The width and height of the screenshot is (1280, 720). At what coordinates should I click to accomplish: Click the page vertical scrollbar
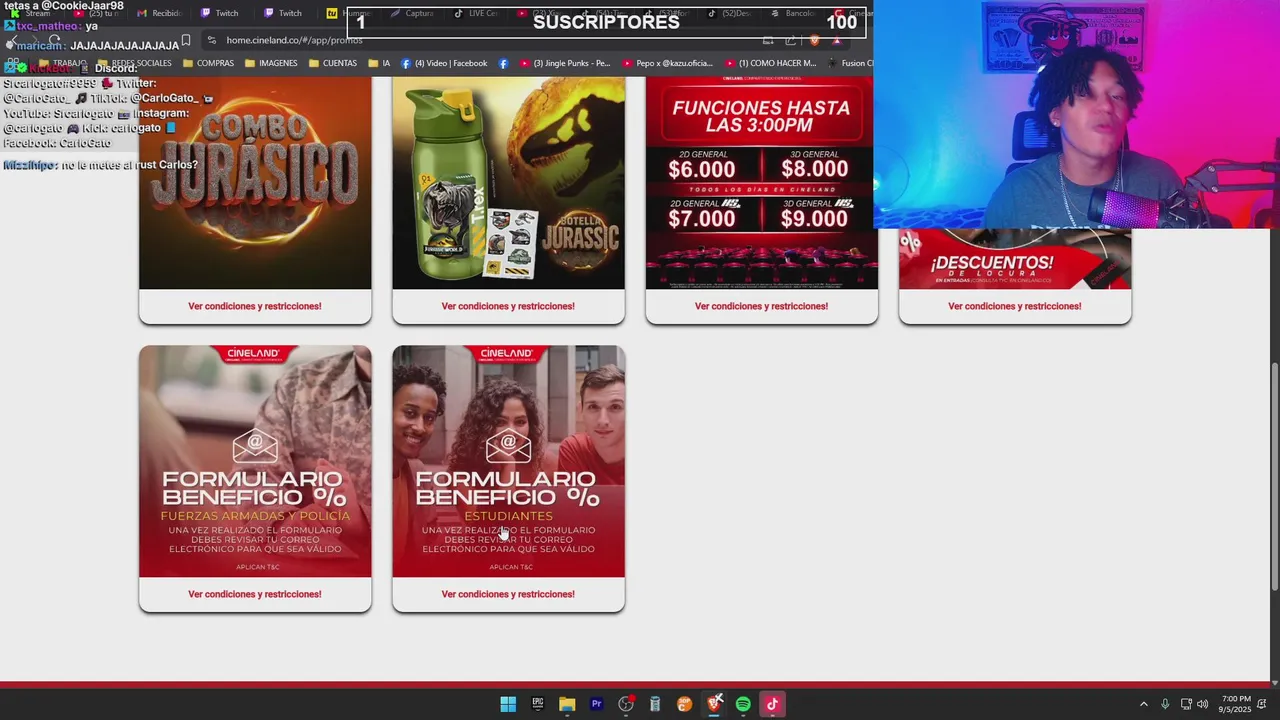1274,475
